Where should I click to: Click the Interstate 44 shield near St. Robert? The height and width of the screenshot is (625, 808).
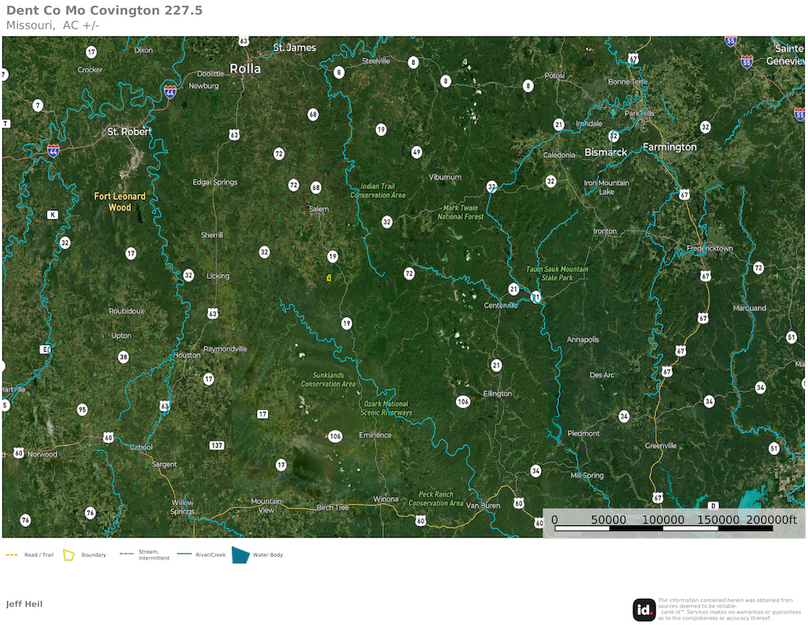(52, 150)
